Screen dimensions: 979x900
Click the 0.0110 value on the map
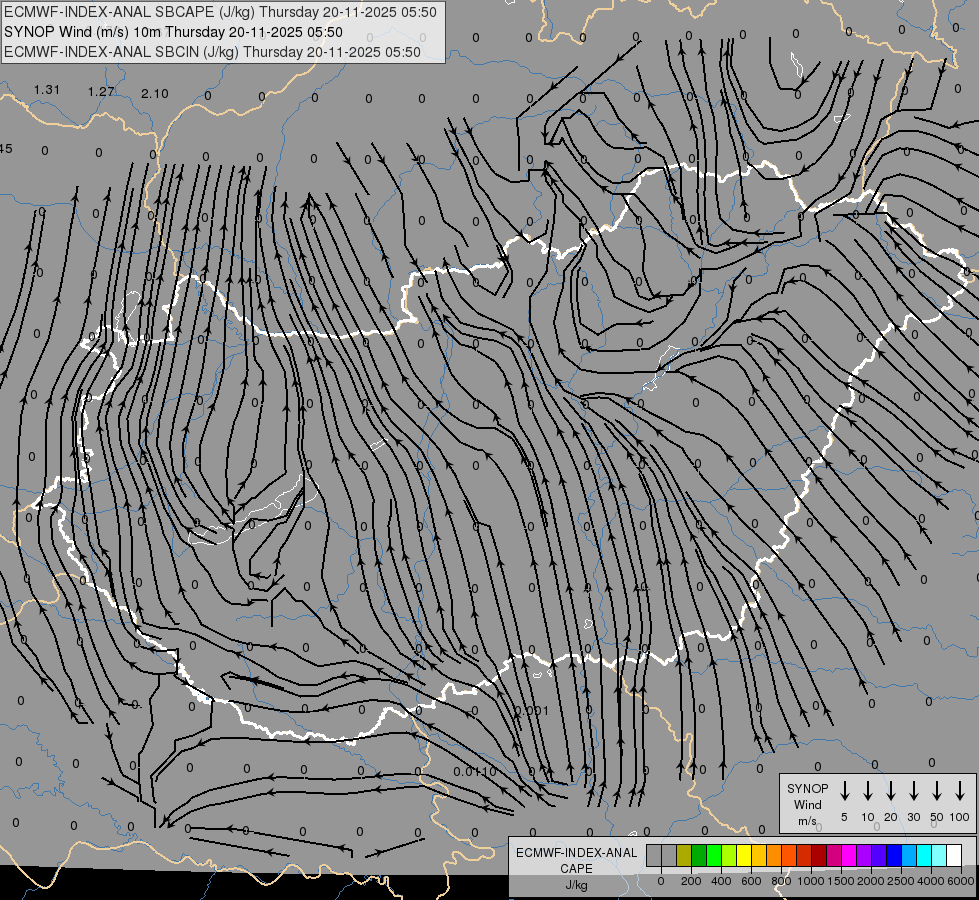click(475, 772)
